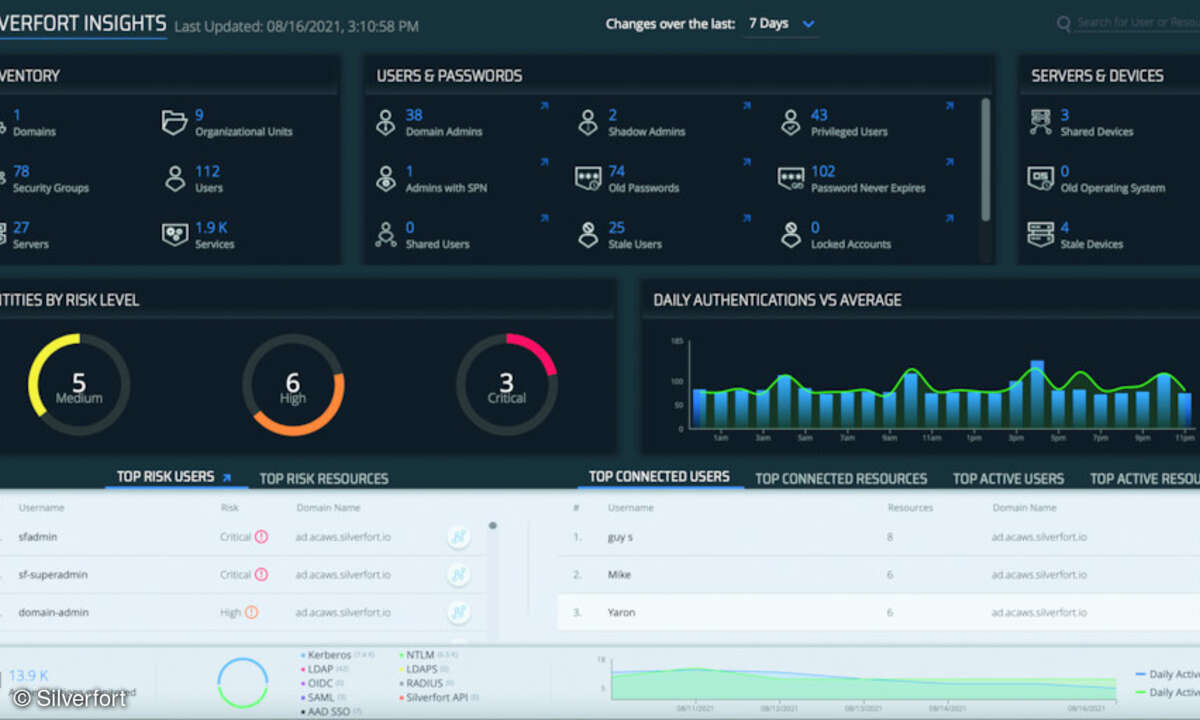This screenshot has width=1200, height=720.
Task: Click the High risk donut chart
Action: tap(293, 385)
